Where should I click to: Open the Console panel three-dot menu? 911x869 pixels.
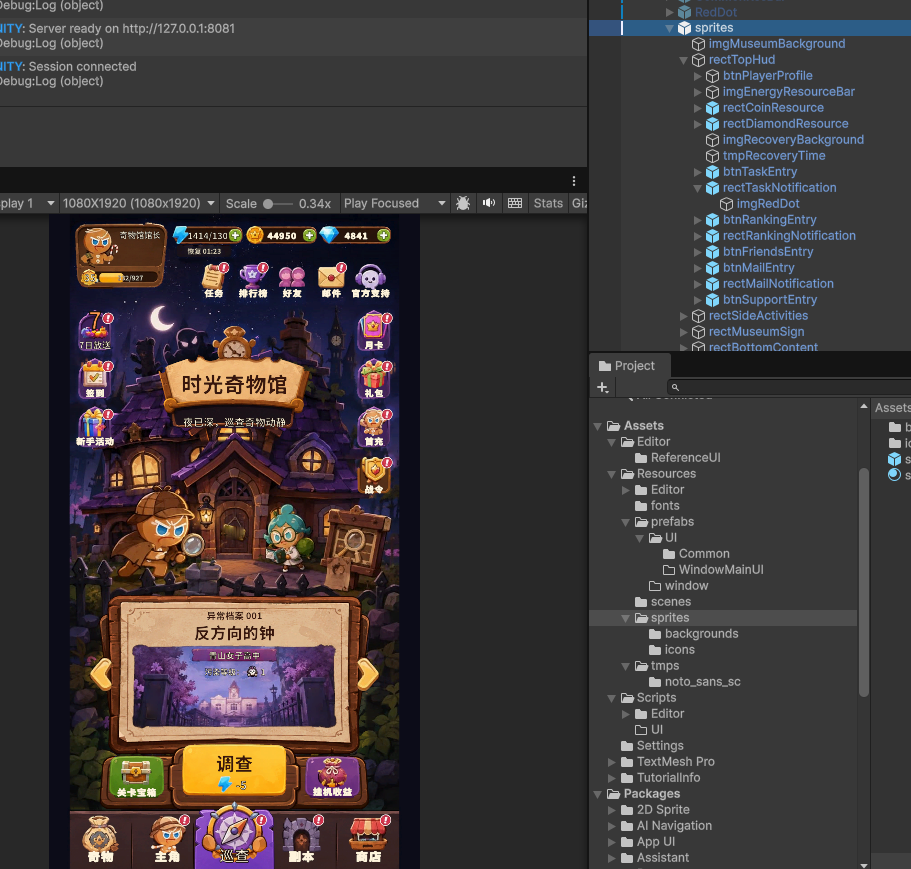tap(574, 181)
